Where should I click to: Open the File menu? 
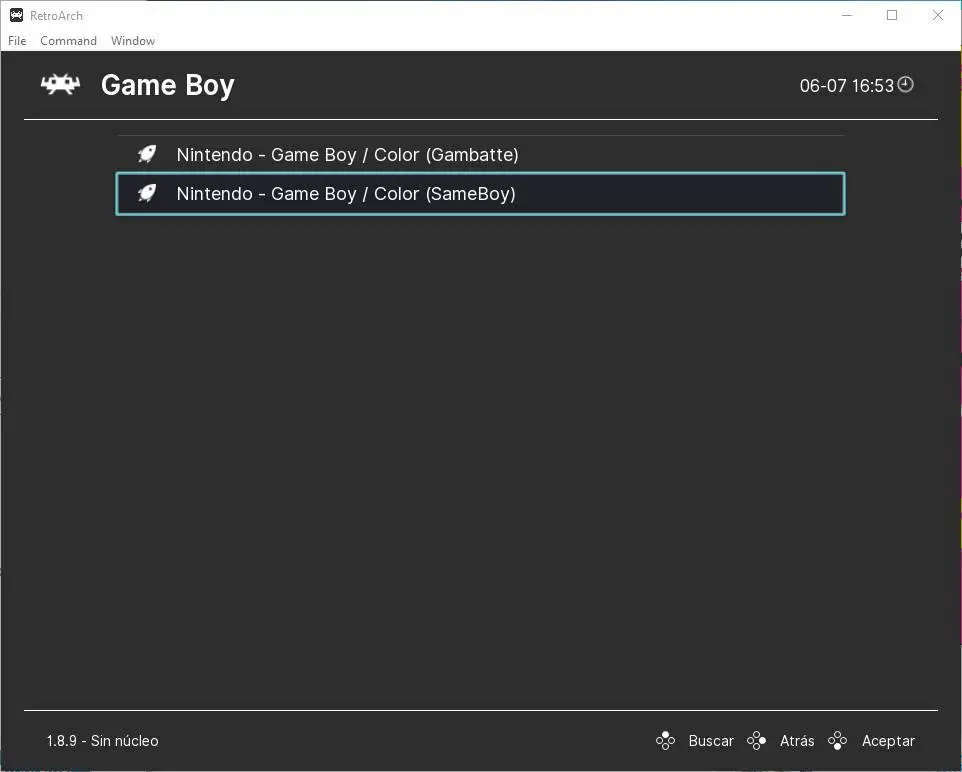[17, 41]
